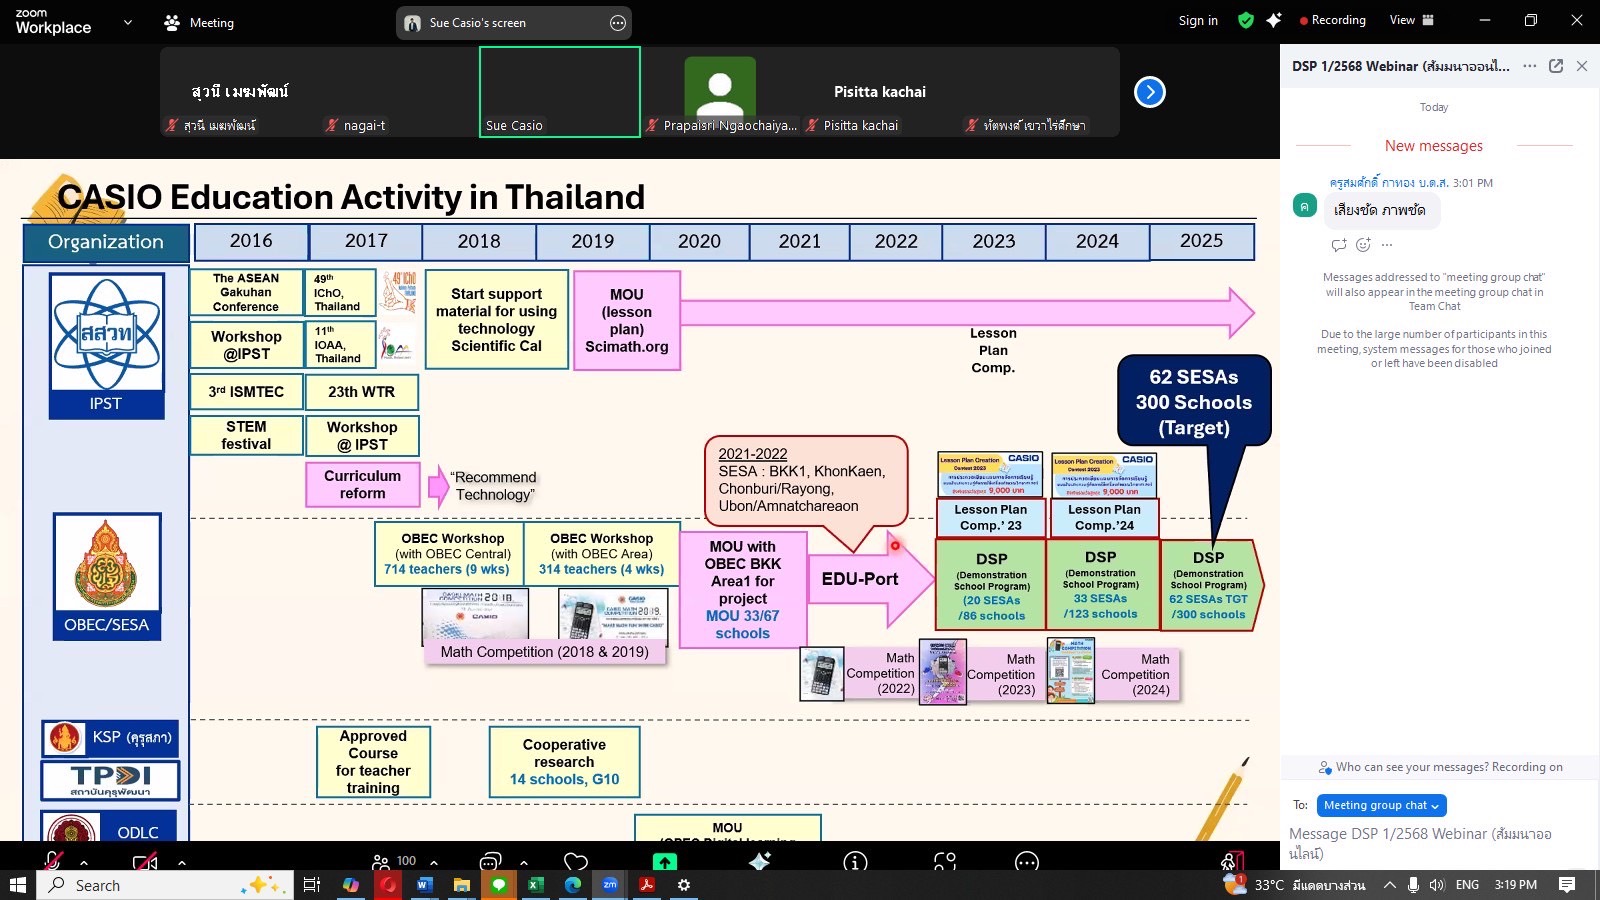Click the Reactions heart icon

(x=575, y=861)
